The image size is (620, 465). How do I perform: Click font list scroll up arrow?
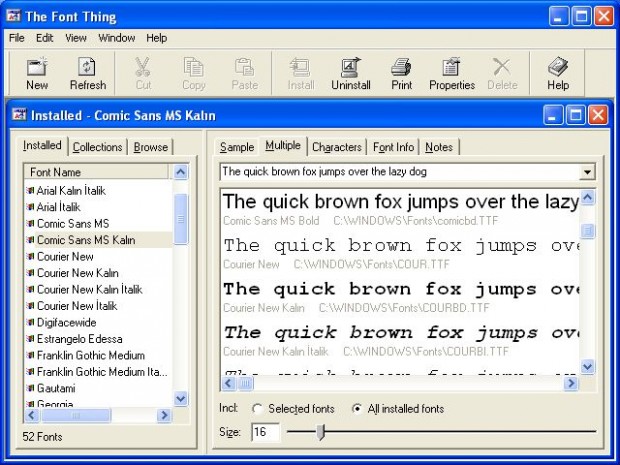pos(181,172)
